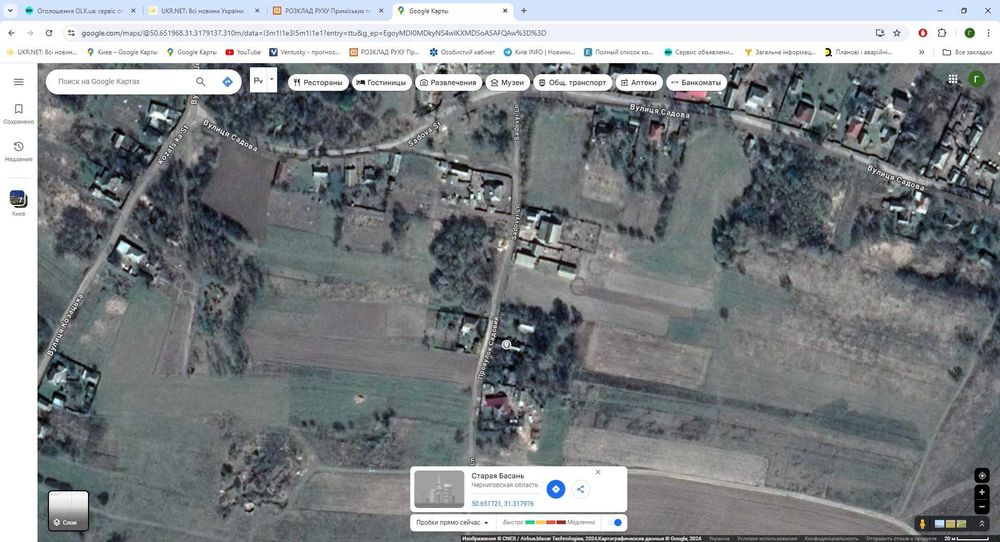1000x542 pixels.
Task: Open Google account avatar on map
Action: [x=976, y=79]
